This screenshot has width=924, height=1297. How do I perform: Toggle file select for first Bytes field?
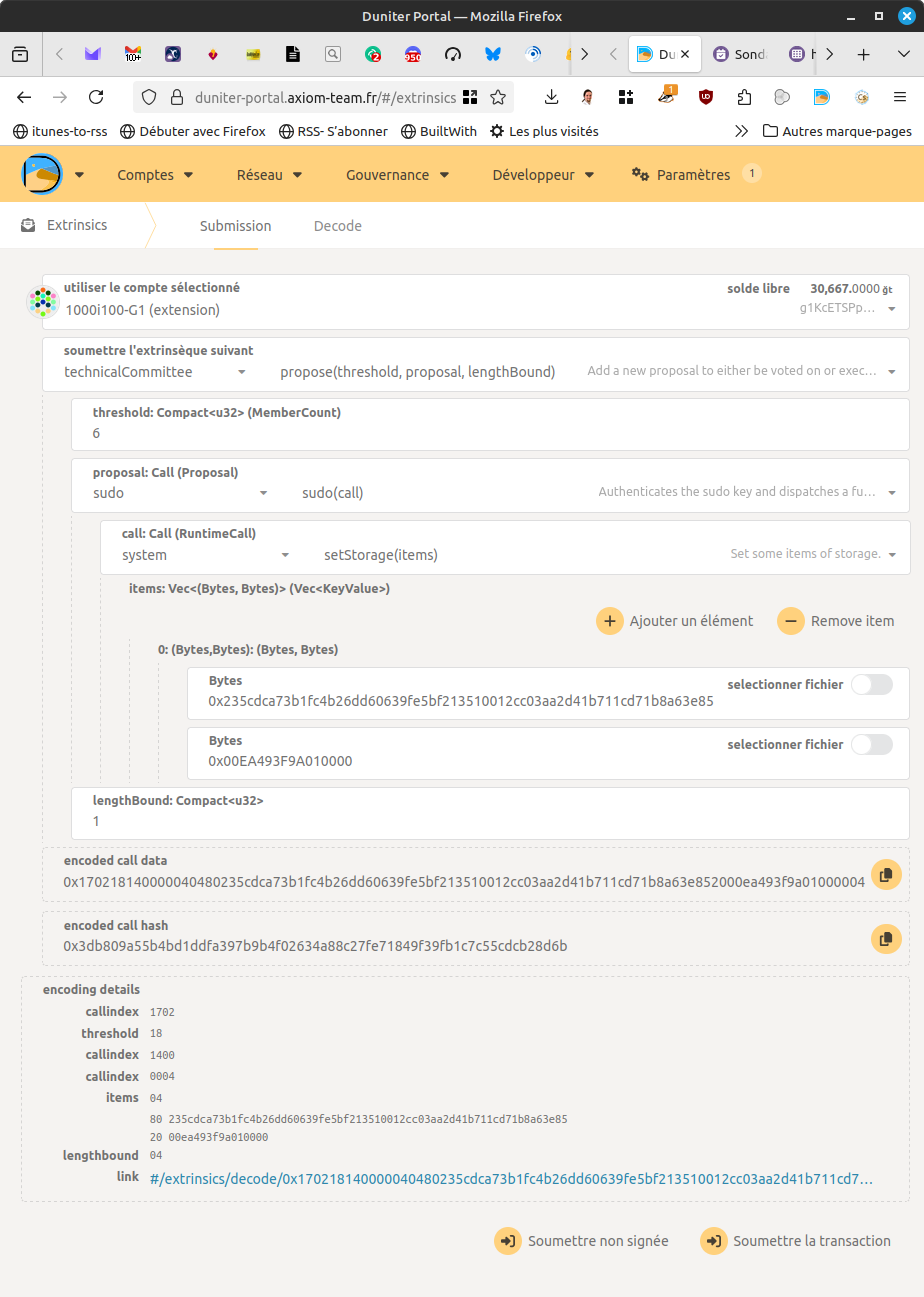pos(870,685)
